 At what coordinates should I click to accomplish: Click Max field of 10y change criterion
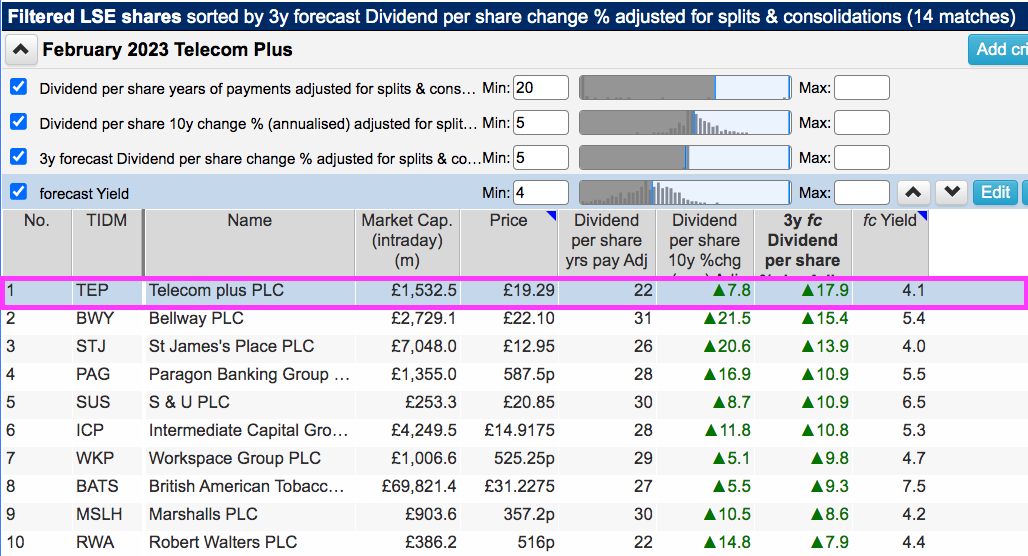pos(861,123)
